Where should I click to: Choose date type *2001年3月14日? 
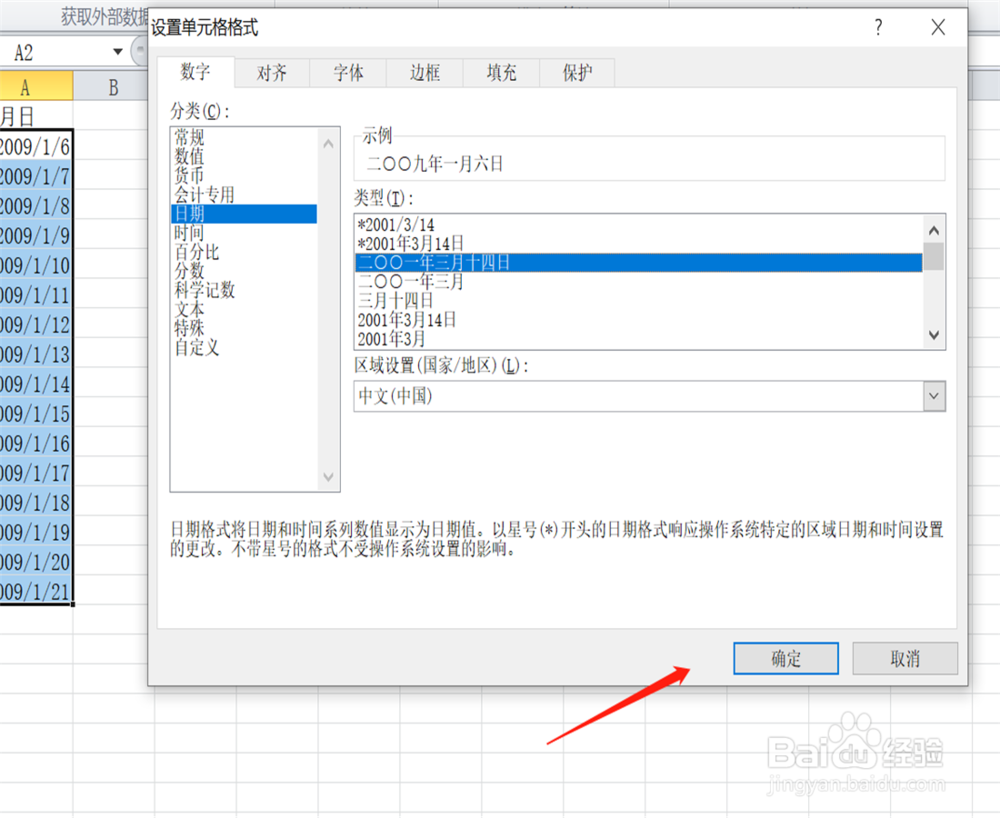click(x=638, y=244)
